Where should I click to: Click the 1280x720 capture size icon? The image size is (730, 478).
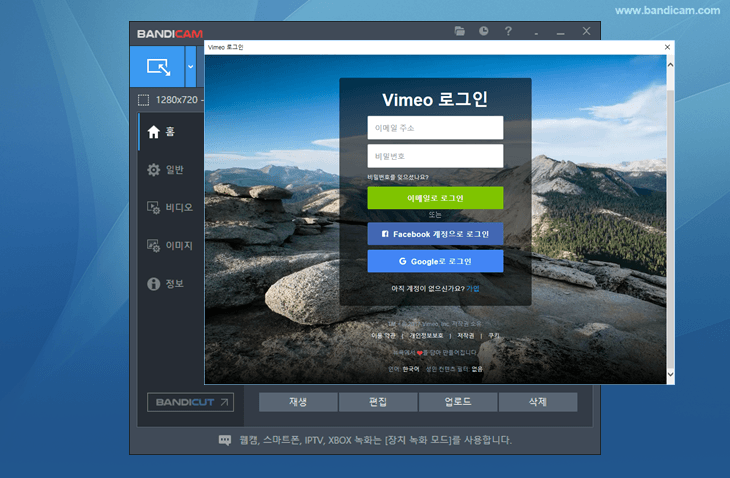[143, 100]
